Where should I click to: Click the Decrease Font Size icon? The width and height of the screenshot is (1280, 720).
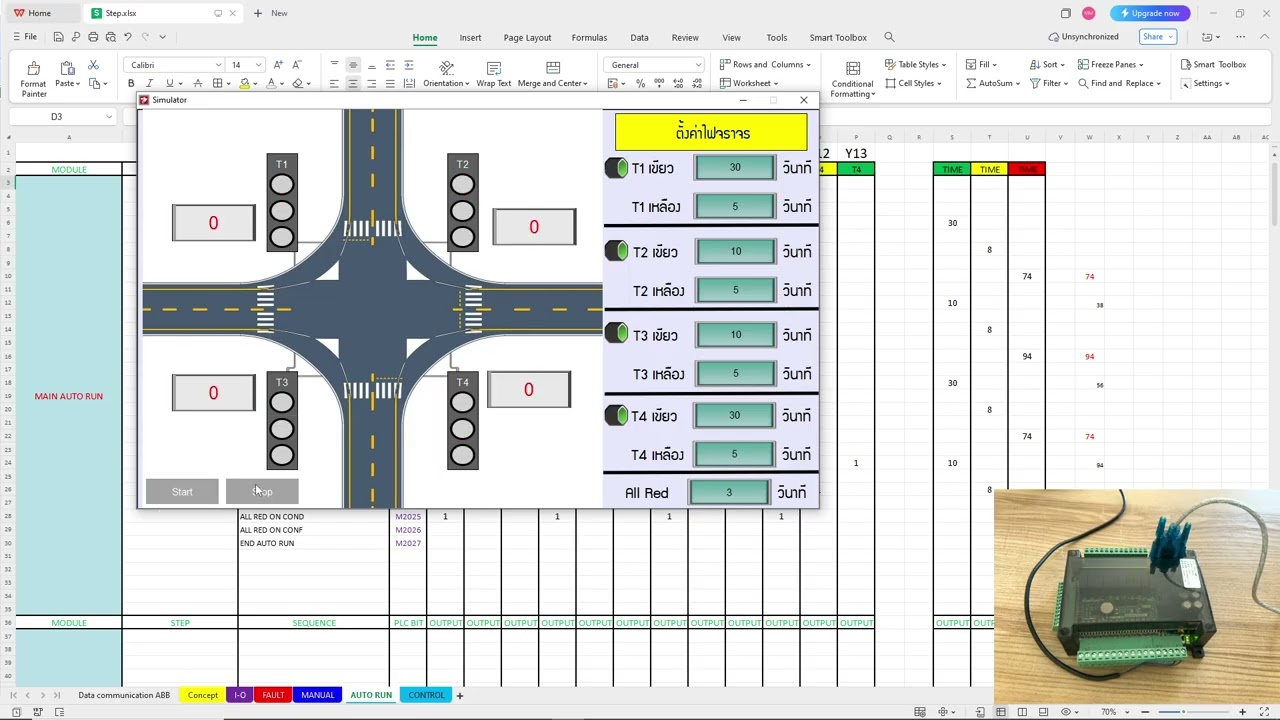point(296,65)
